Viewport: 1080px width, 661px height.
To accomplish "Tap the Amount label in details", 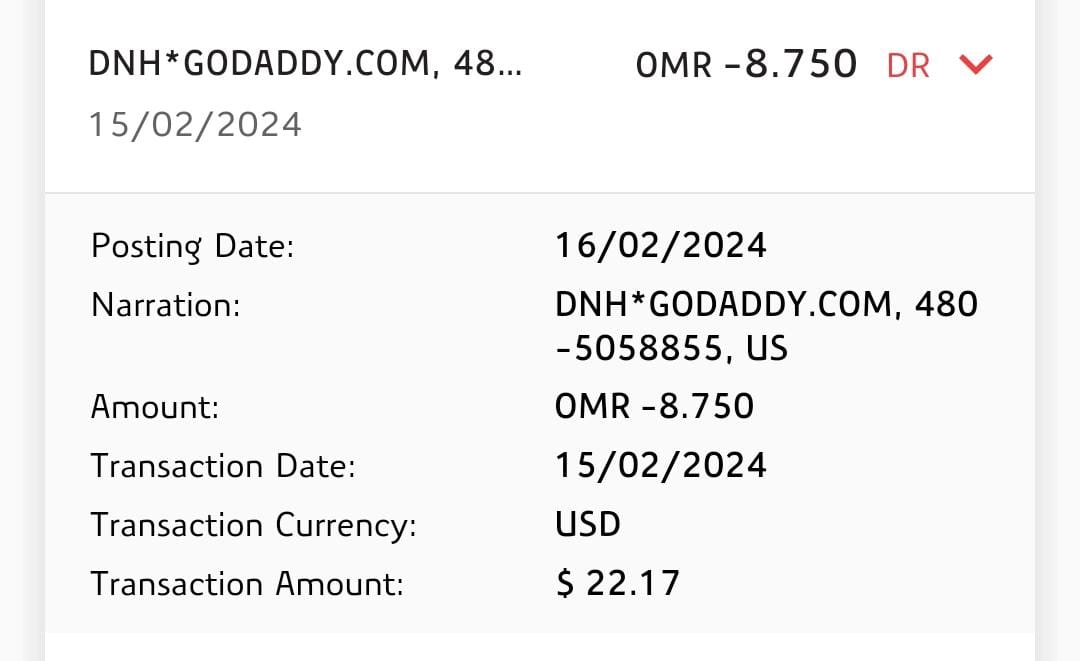I will (x=155, y=407).
